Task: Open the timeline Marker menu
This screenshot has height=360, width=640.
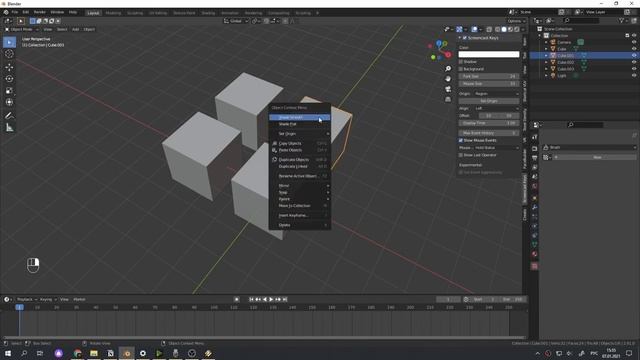Action: (x=79, y=300)
